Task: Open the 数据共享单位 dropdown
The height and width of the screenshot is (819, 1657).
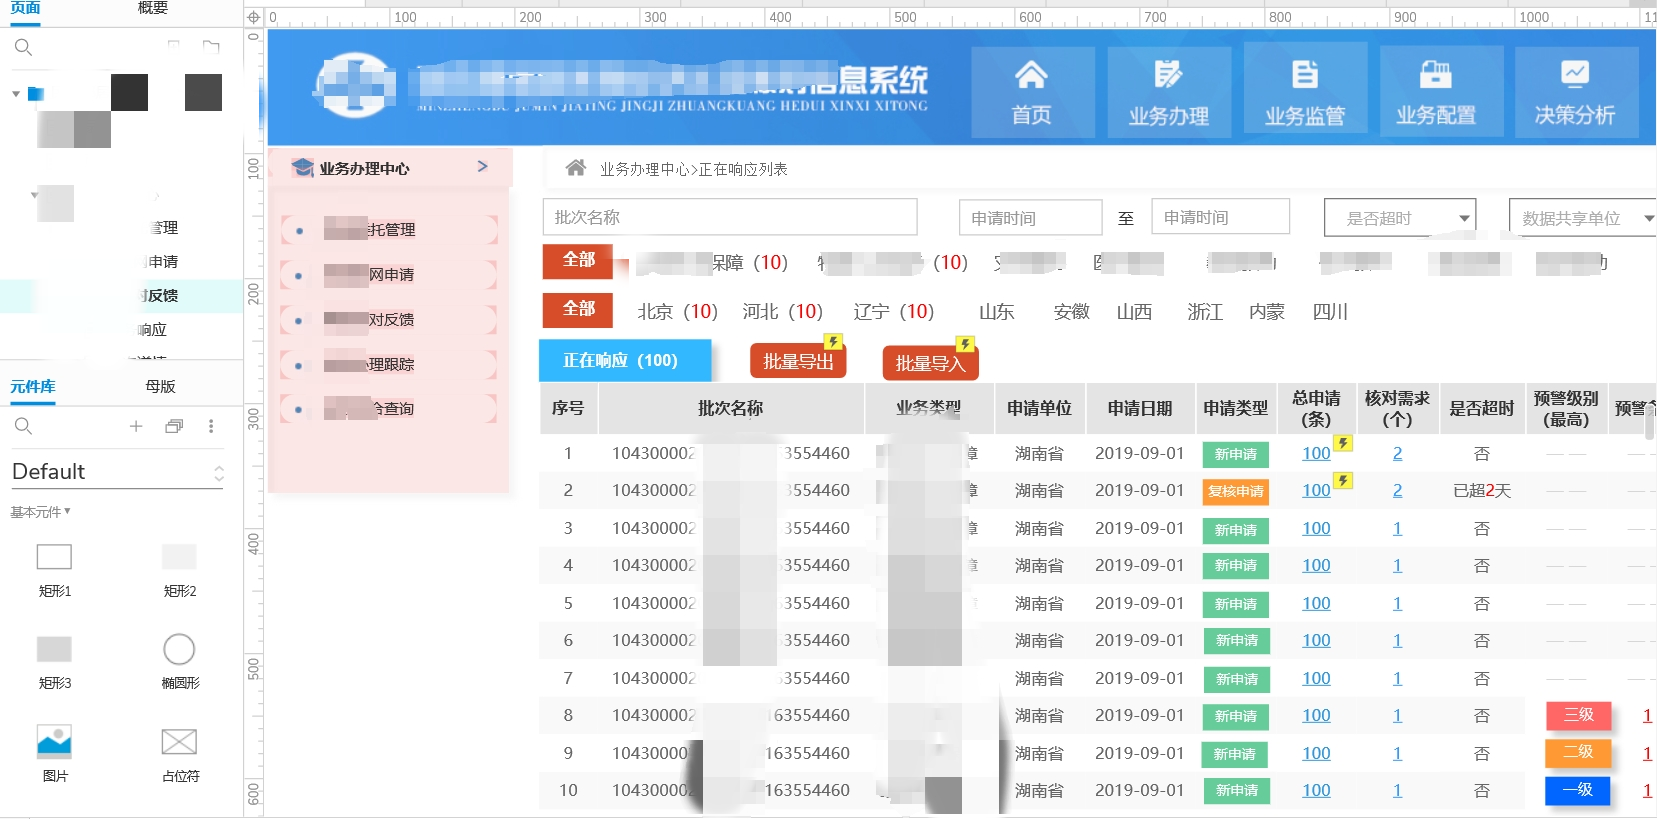Action: [1582, 218]
